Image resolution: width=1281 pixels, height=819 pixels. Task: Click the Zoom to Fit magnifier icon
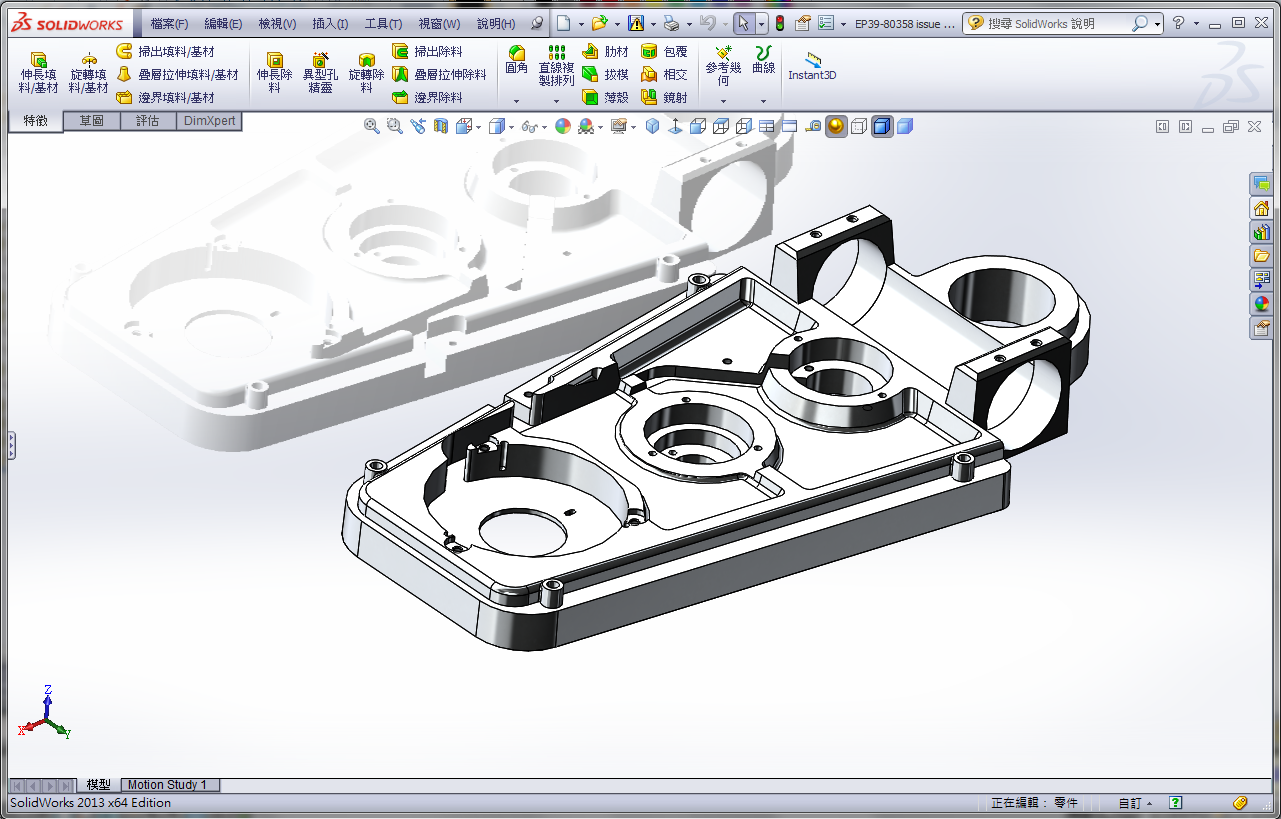point(372,126)
